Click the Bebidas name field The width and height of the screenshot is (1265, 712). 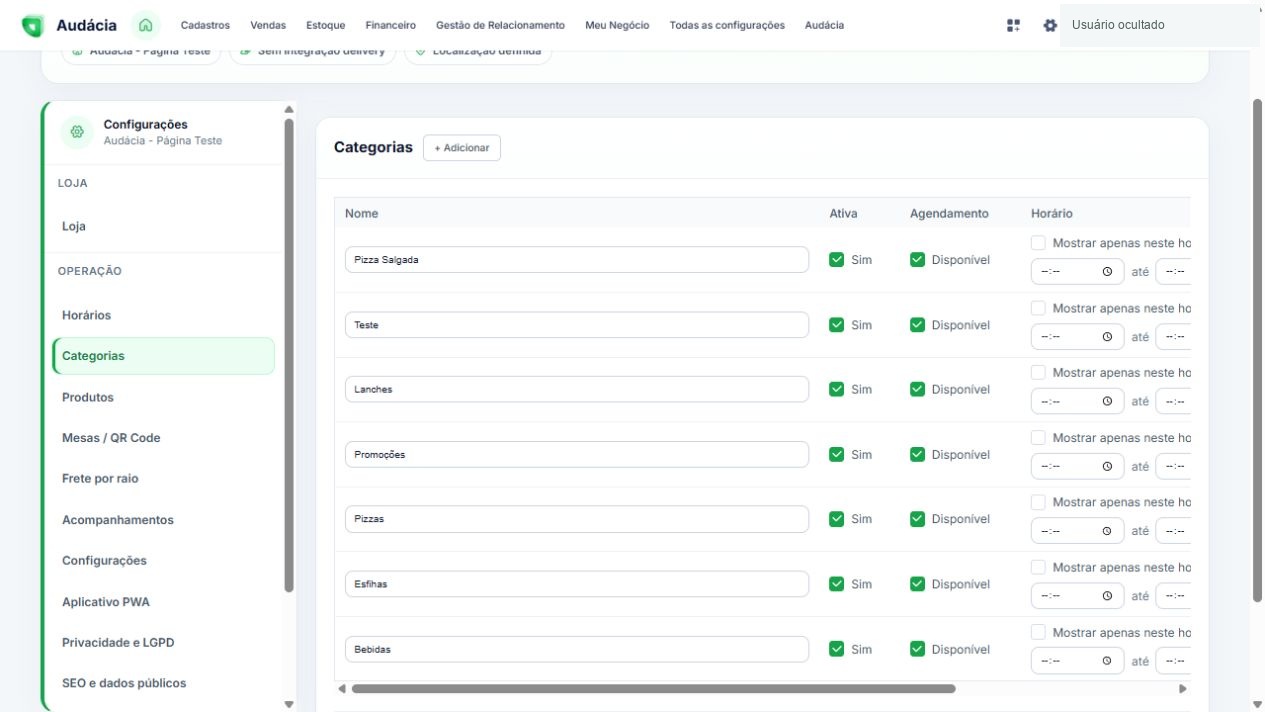[577, 649]
